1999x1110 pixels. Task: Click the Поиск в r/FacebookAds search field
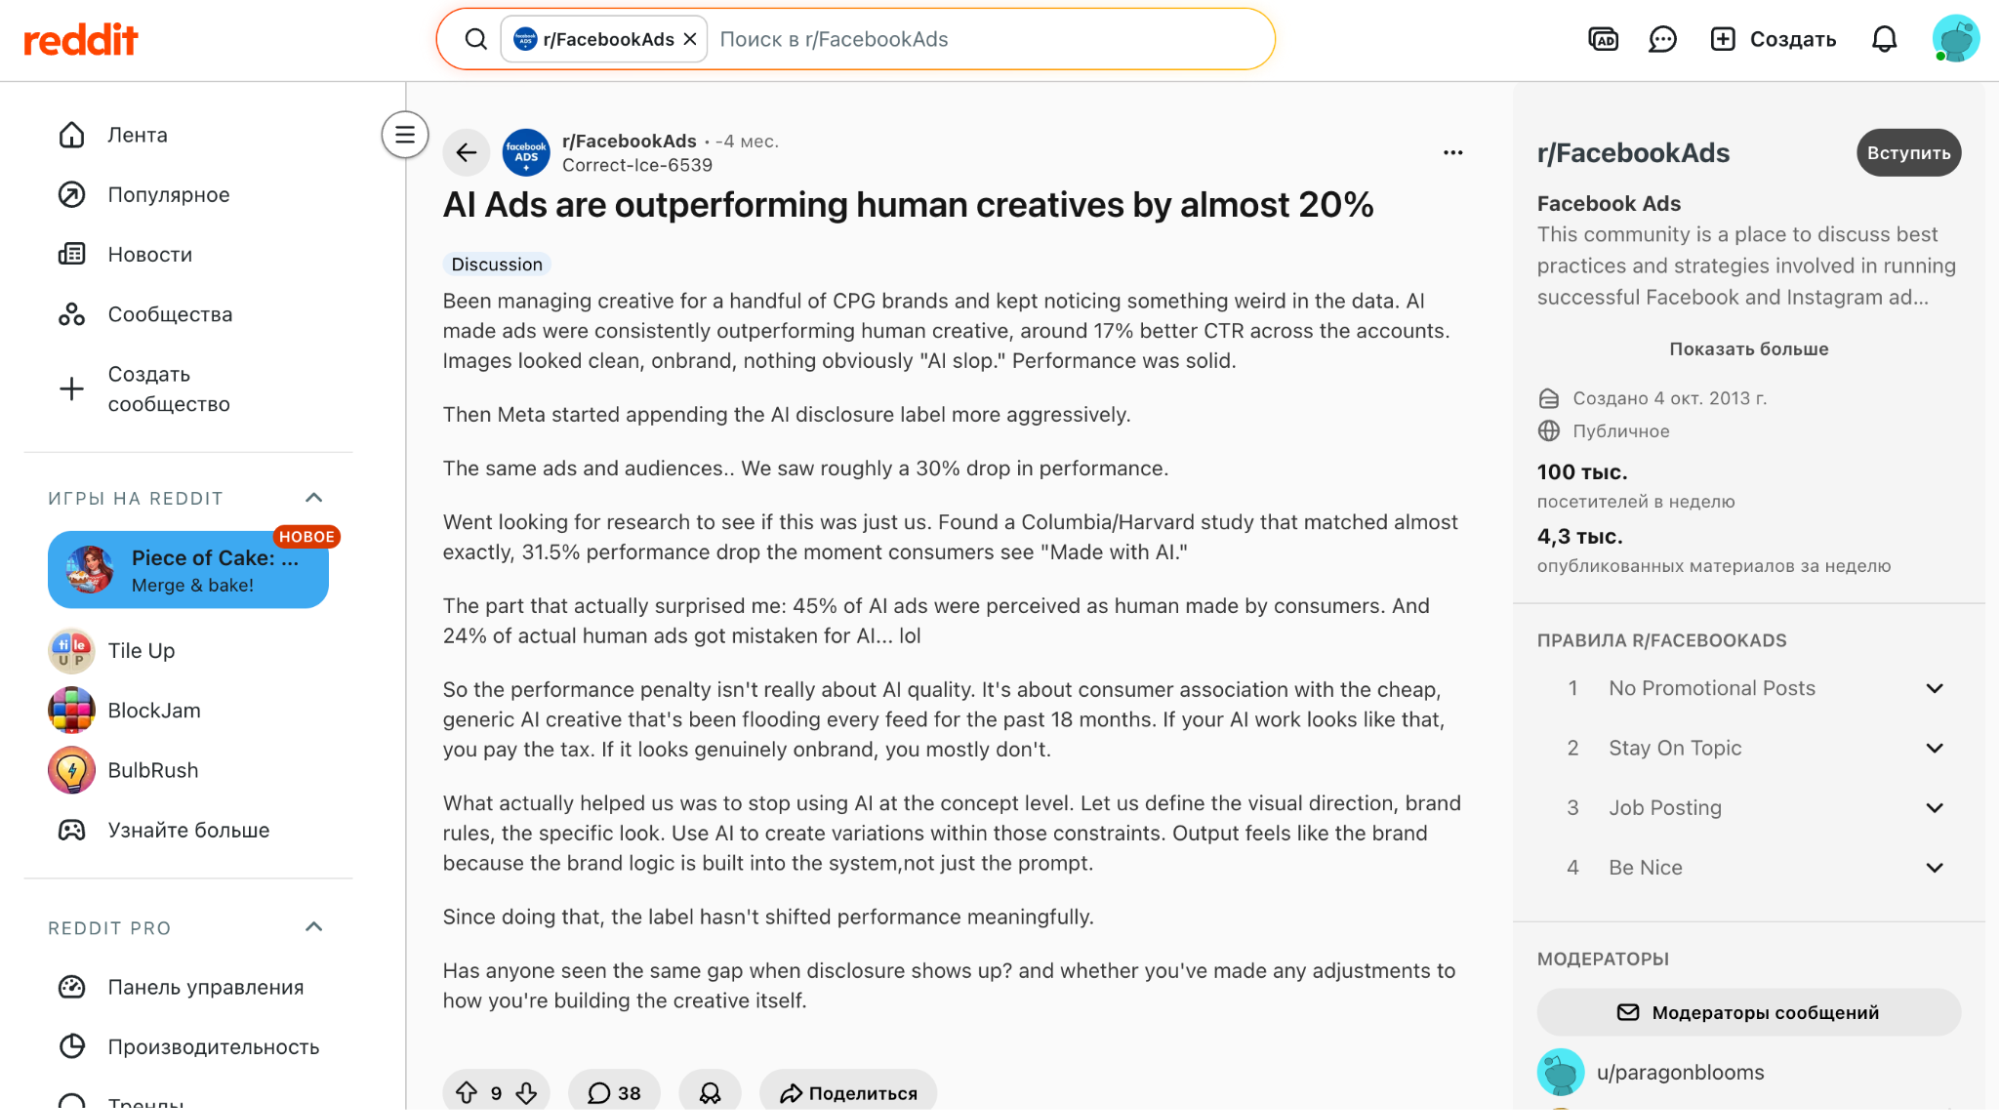point(990,39)
